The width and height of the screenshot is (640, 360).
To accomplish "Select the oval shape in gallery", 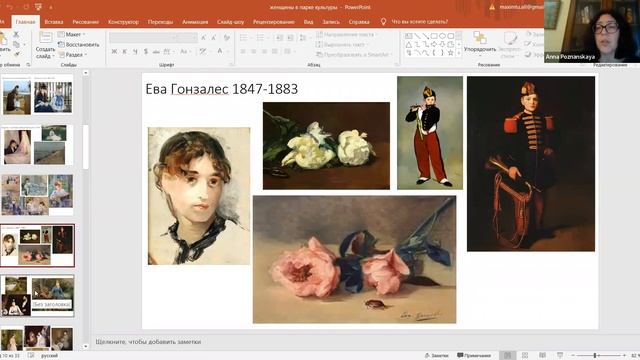I will 442,36.
